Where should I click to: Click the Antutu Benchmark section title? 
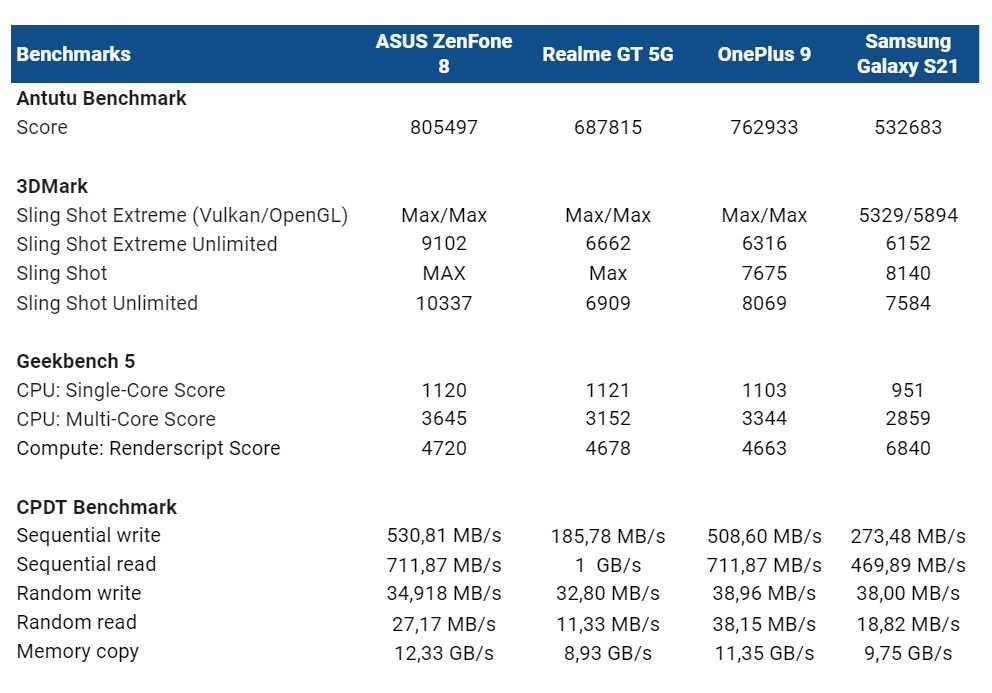pos(101,98)
